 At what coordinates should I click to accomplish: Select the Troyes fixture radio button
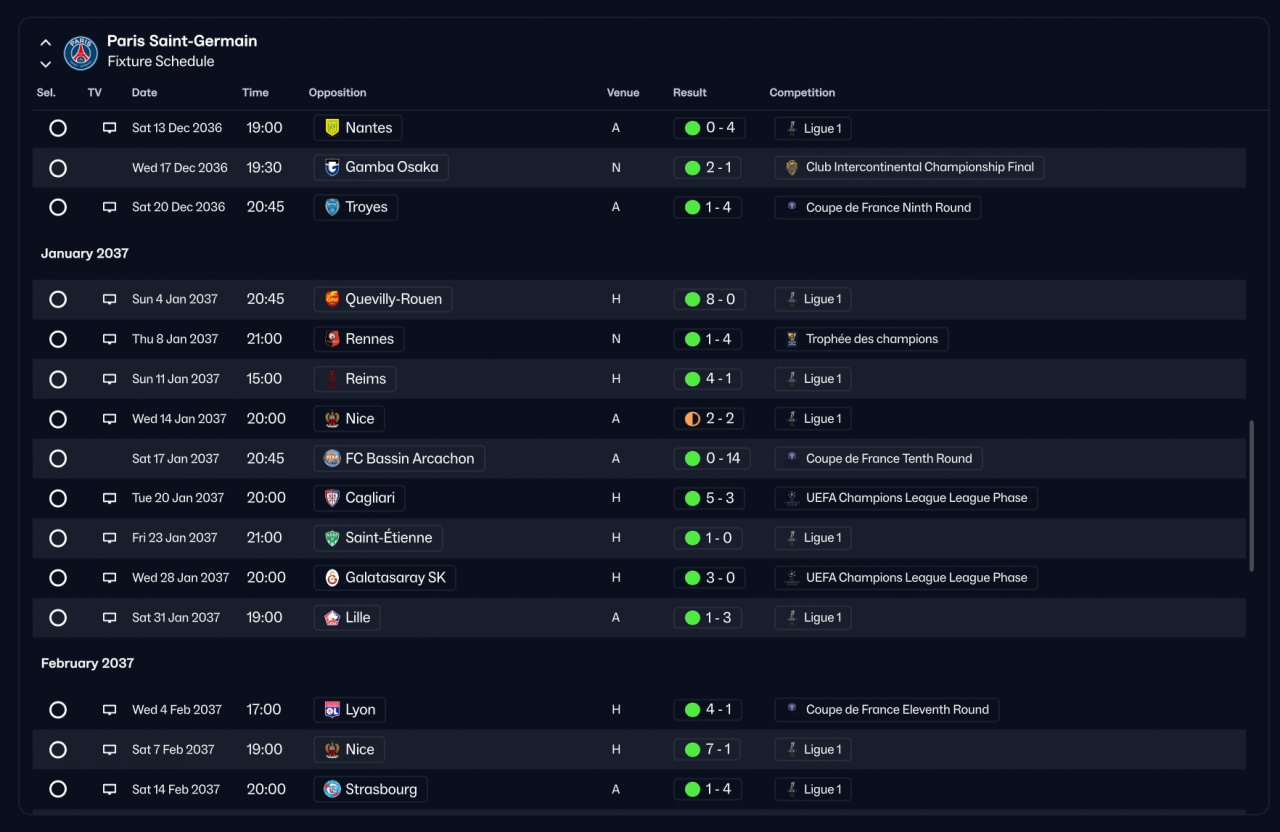pos(58,207)
